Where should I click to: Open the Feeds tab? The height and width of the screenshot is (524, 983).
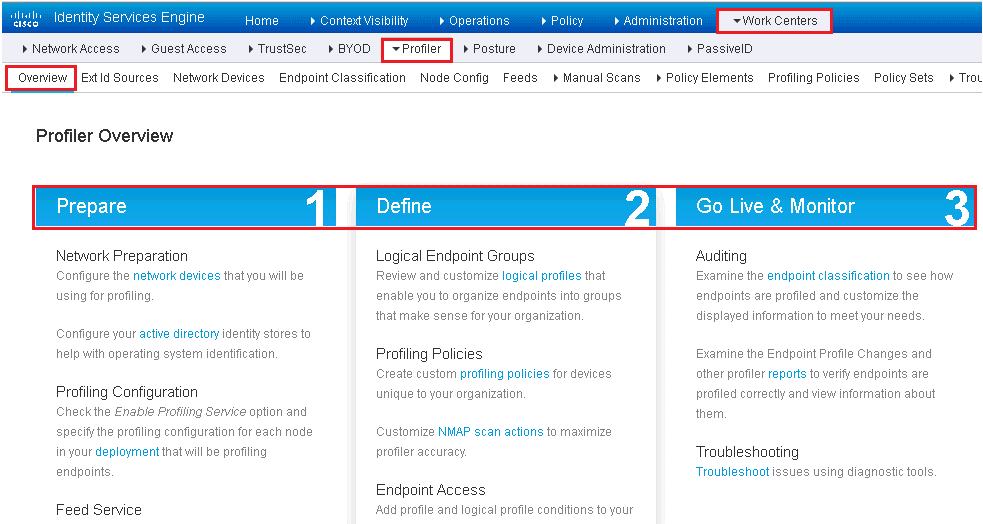point(520,78)
